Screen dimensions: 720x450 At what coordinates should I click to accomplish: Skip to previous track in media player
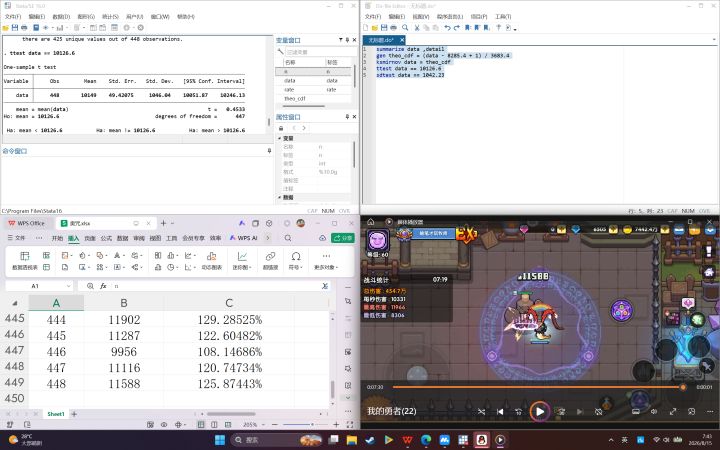(x=500, y=412)
